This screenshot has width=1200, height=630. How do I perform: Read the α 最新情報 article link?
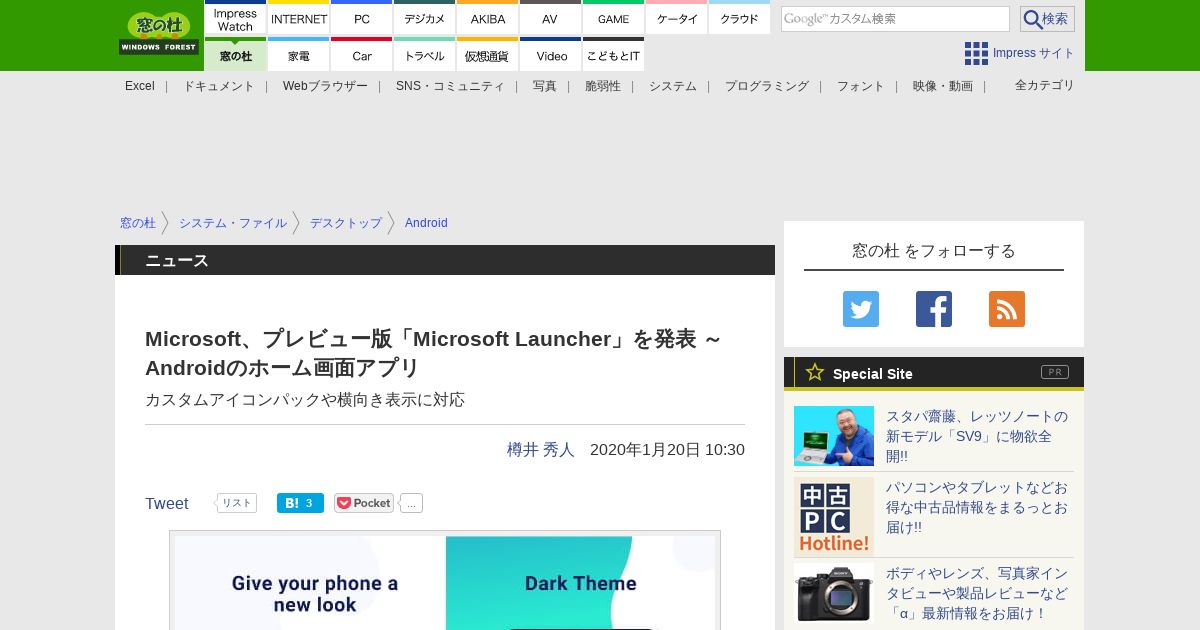[977, 593]
